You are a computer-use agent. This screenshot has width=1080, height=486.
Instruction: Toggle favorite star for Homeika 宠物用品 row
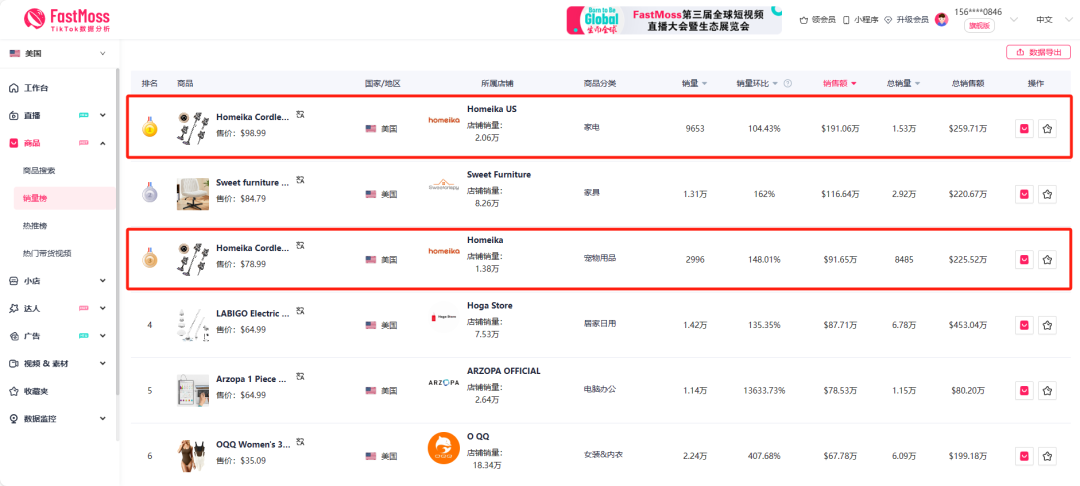point(1047,260)
